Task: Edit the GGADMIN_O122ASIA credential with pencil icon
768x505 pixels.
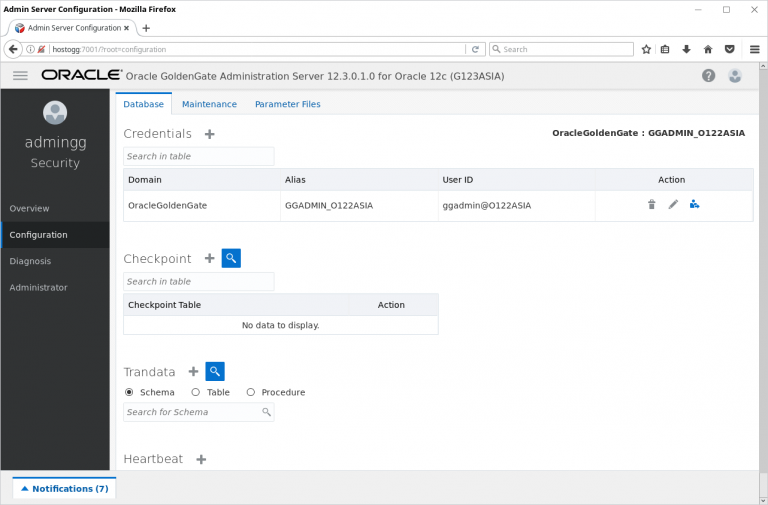Action: point(673,205)
